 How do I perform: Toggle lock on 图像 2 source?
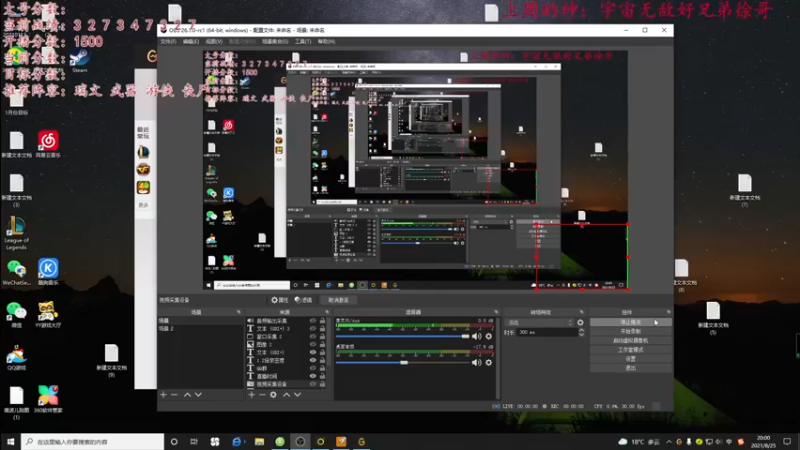(322, 344)
